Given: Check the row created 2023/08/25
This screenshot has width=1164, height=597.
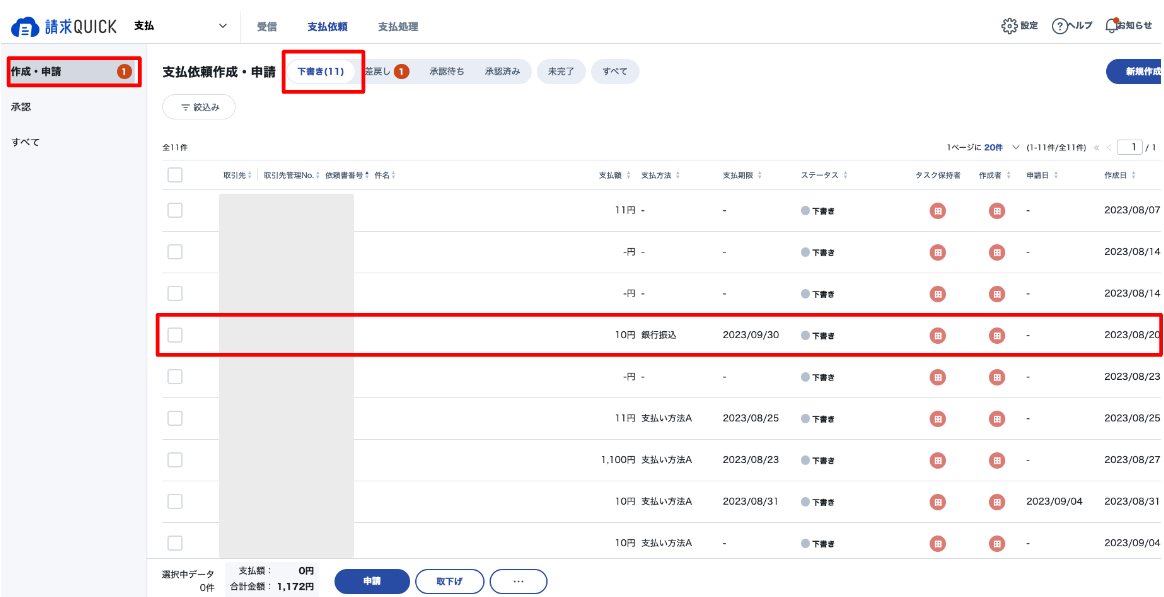Looking at the screenshot, I should tap(175, 419).
